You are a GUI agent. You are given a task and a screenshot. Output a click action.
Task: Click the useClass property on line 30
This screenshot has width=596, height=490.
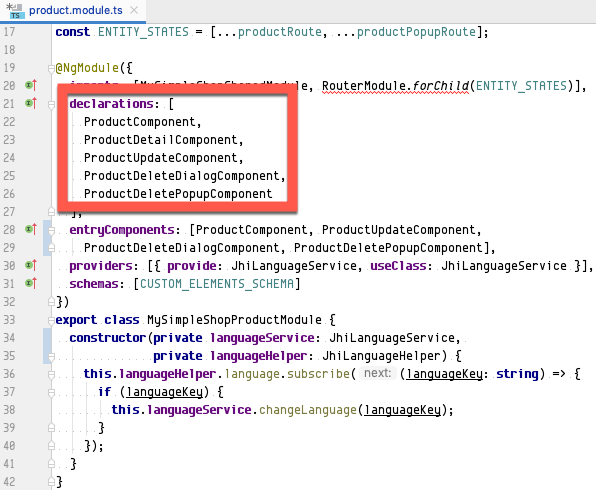[398, 266]
